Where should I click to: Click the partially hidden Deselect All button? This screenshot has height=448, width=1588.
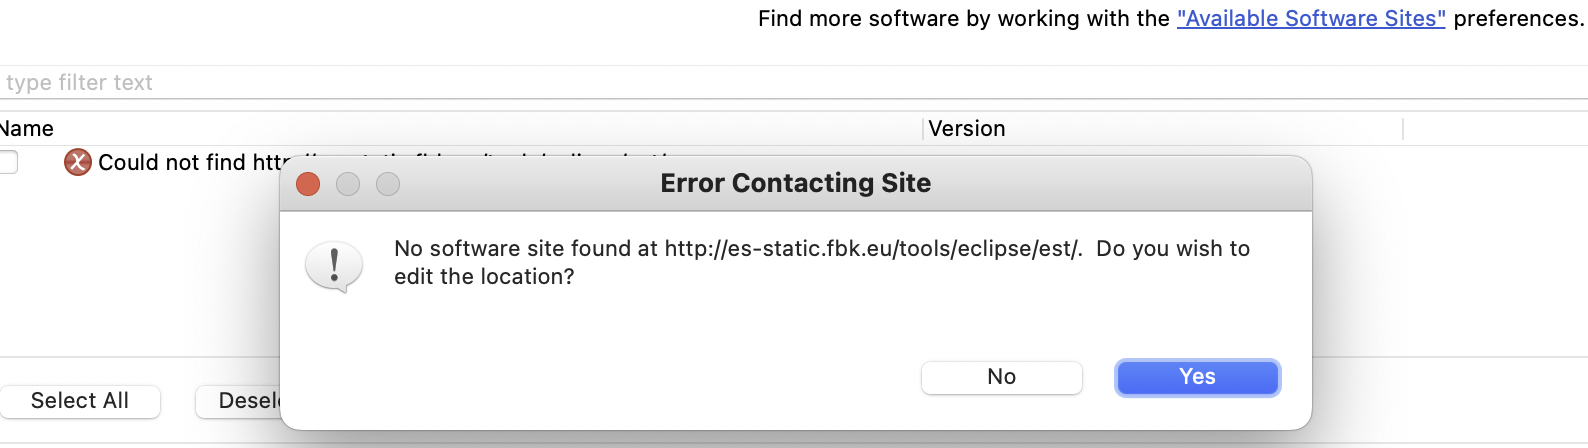(x=238, y=401)
